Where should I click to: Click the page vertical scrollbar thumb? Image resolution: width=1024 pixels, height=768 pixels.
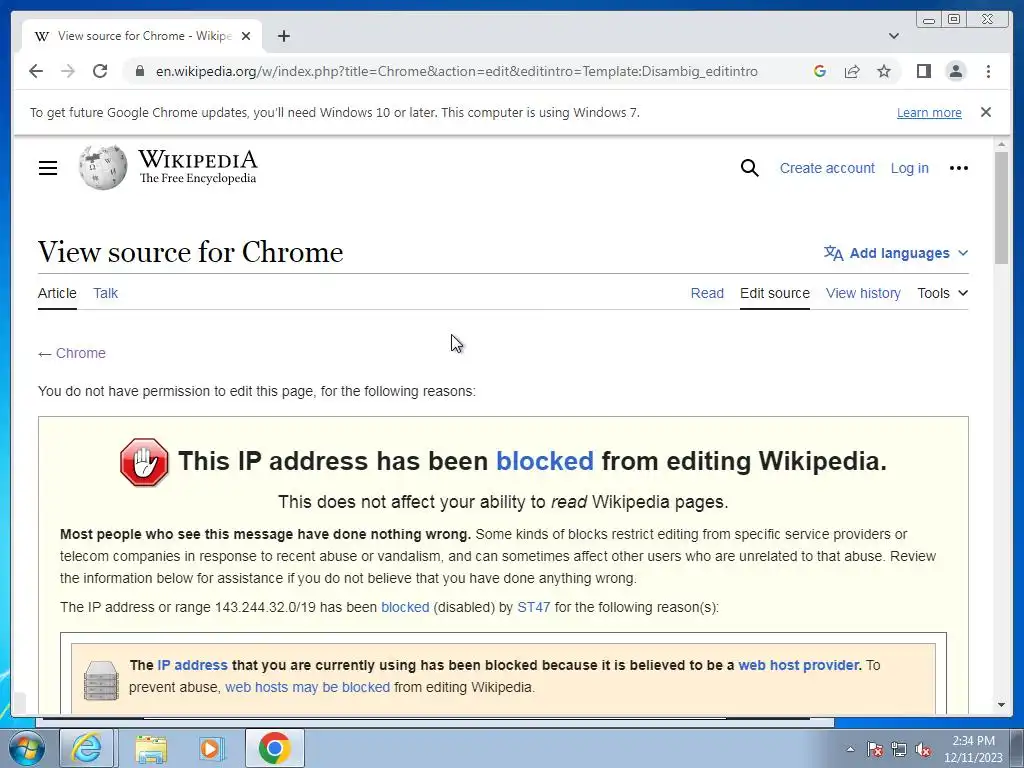point(1001,208)
